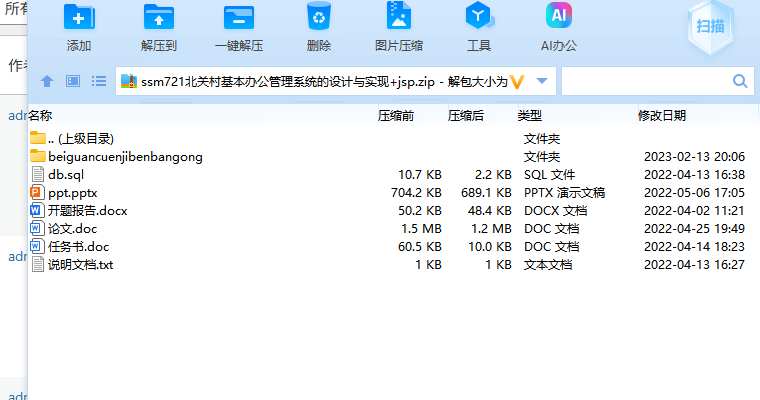Sort by the 修改日期 column header
This screenshot has width=760, height=400.
[662, 116]
